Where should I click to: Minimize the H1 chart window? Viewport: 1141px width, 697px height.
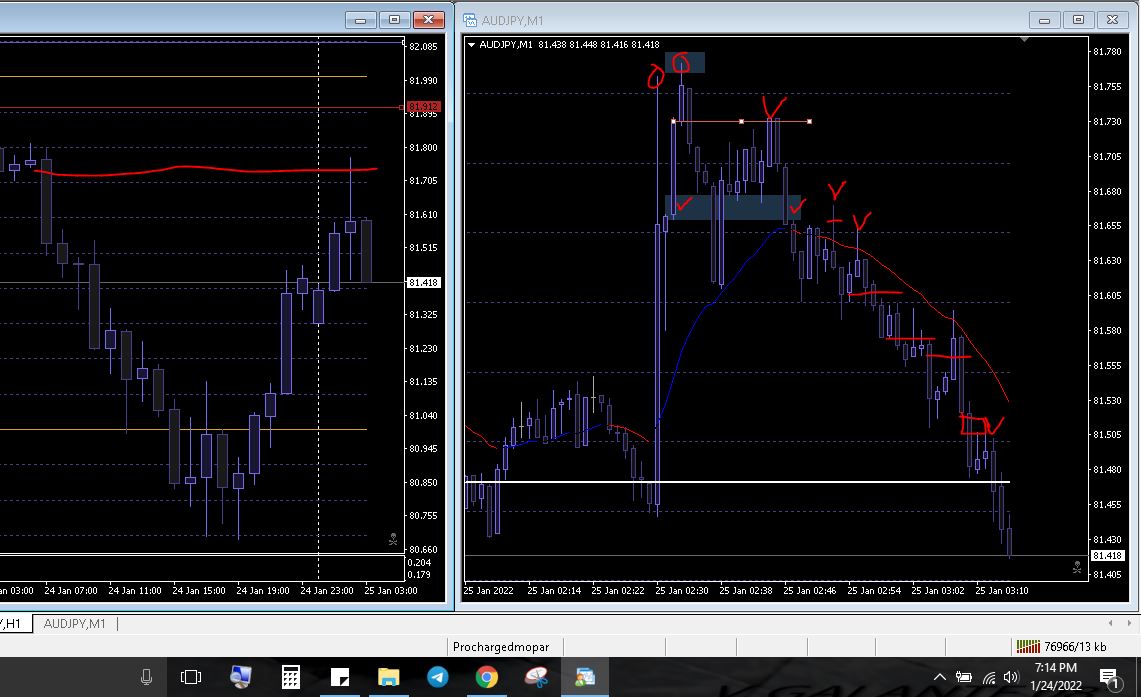pyautogui.click(x=360, y=20)
